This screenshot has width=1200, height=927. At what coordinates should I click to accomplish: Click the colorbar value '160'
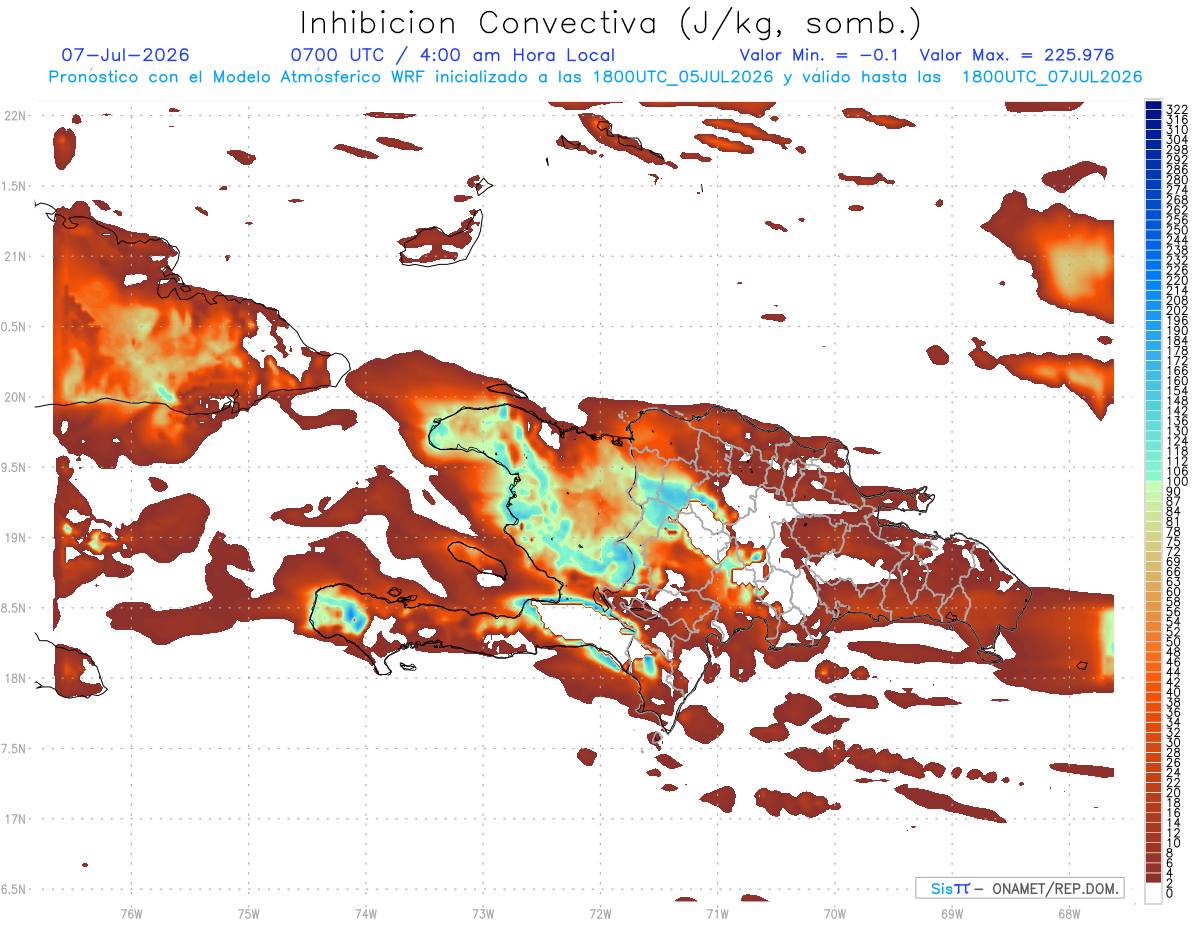click(x=1177, y=381)
